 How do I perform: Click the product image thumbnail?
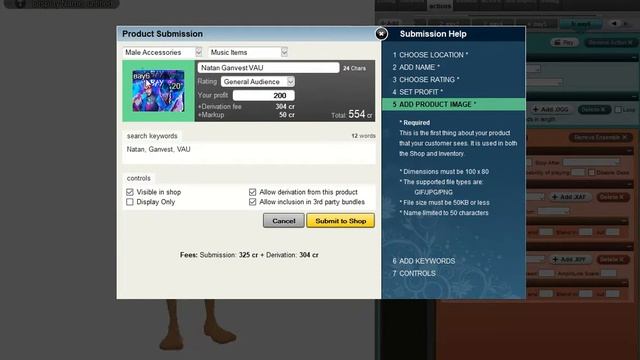point(158,91)
